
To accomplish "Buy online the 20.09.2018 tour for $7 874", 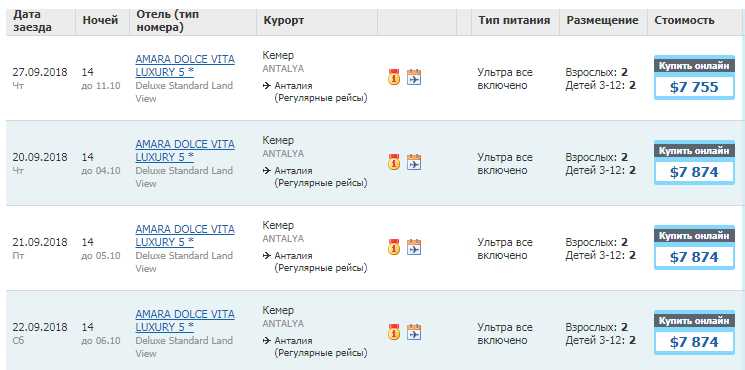I will pos(694,162).
